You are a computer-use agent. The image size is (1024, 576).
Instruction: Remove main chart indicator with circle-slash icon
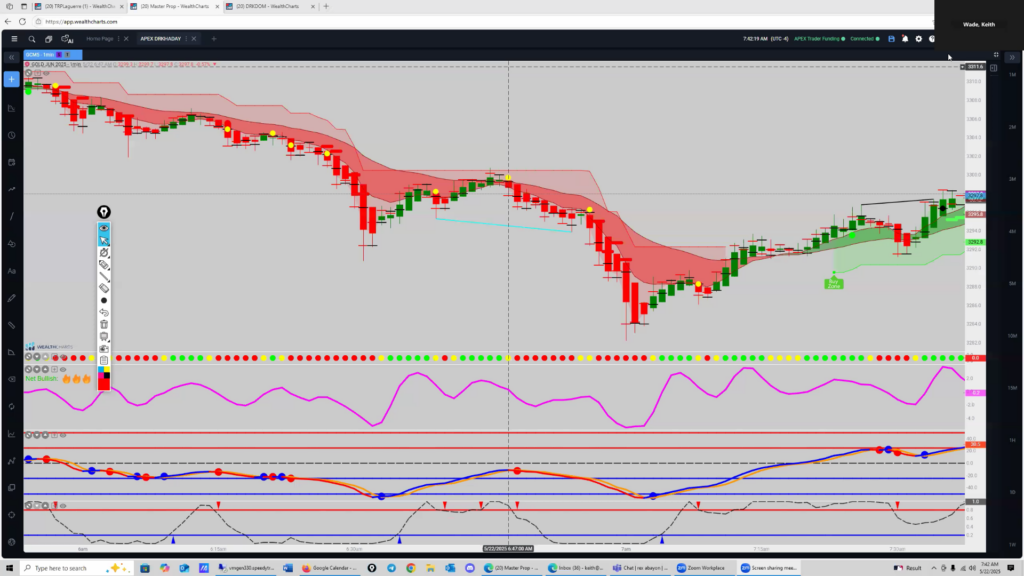point(29,73)
